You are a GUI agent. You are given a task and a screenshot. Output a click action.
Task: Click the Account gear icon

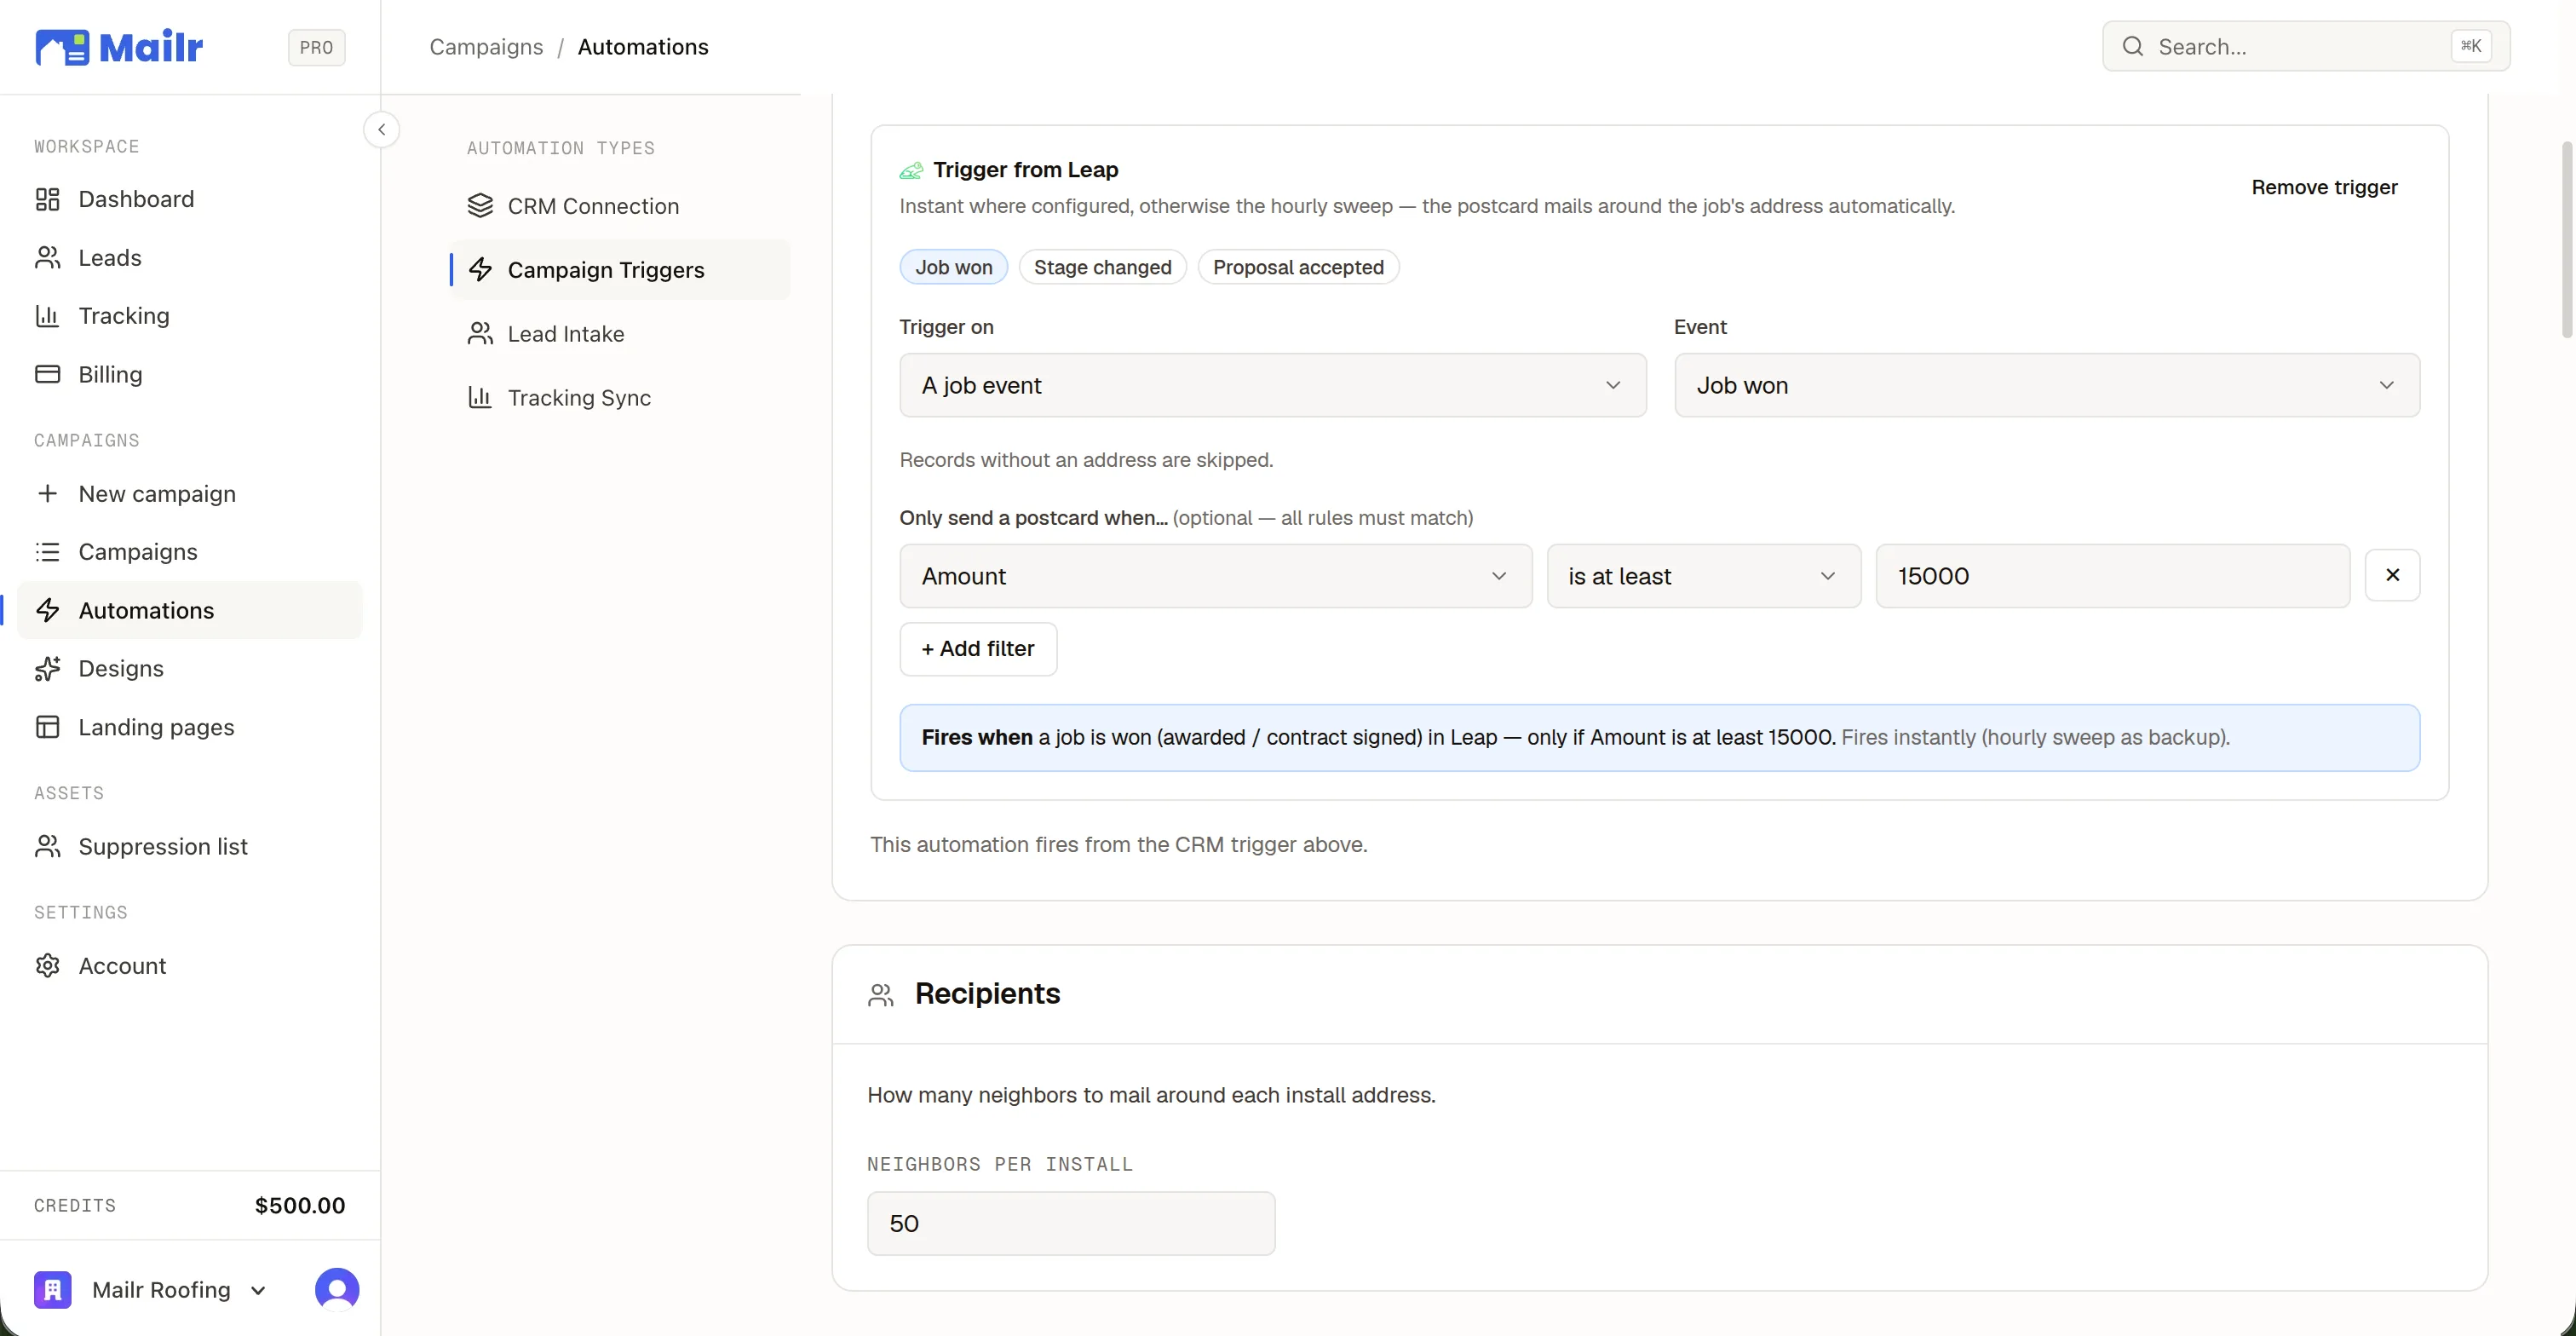(x=47, y=965)
